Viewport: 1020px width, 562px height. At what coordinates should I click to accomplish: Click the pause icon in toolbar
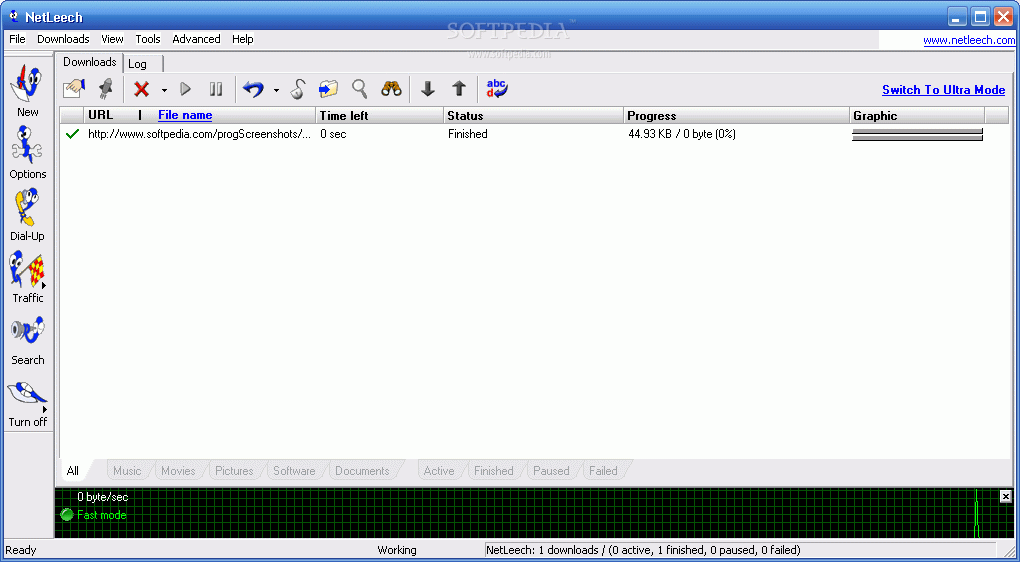click(x=216, y=89)
